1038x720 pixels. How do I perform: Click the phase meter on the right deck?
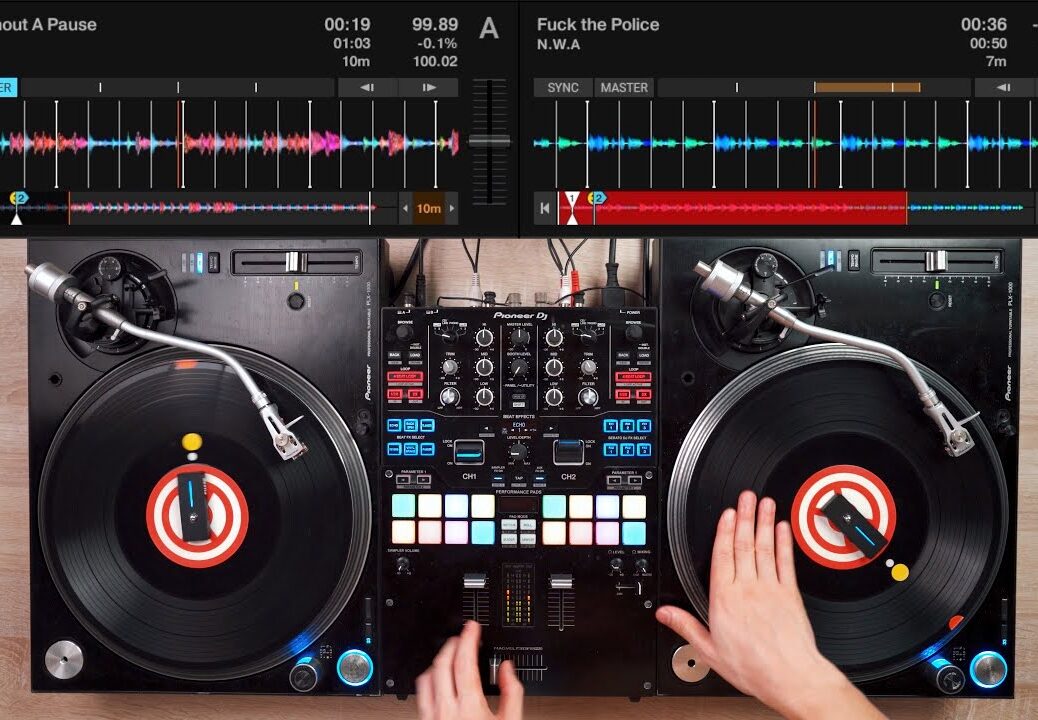click(x=814, y=87)
